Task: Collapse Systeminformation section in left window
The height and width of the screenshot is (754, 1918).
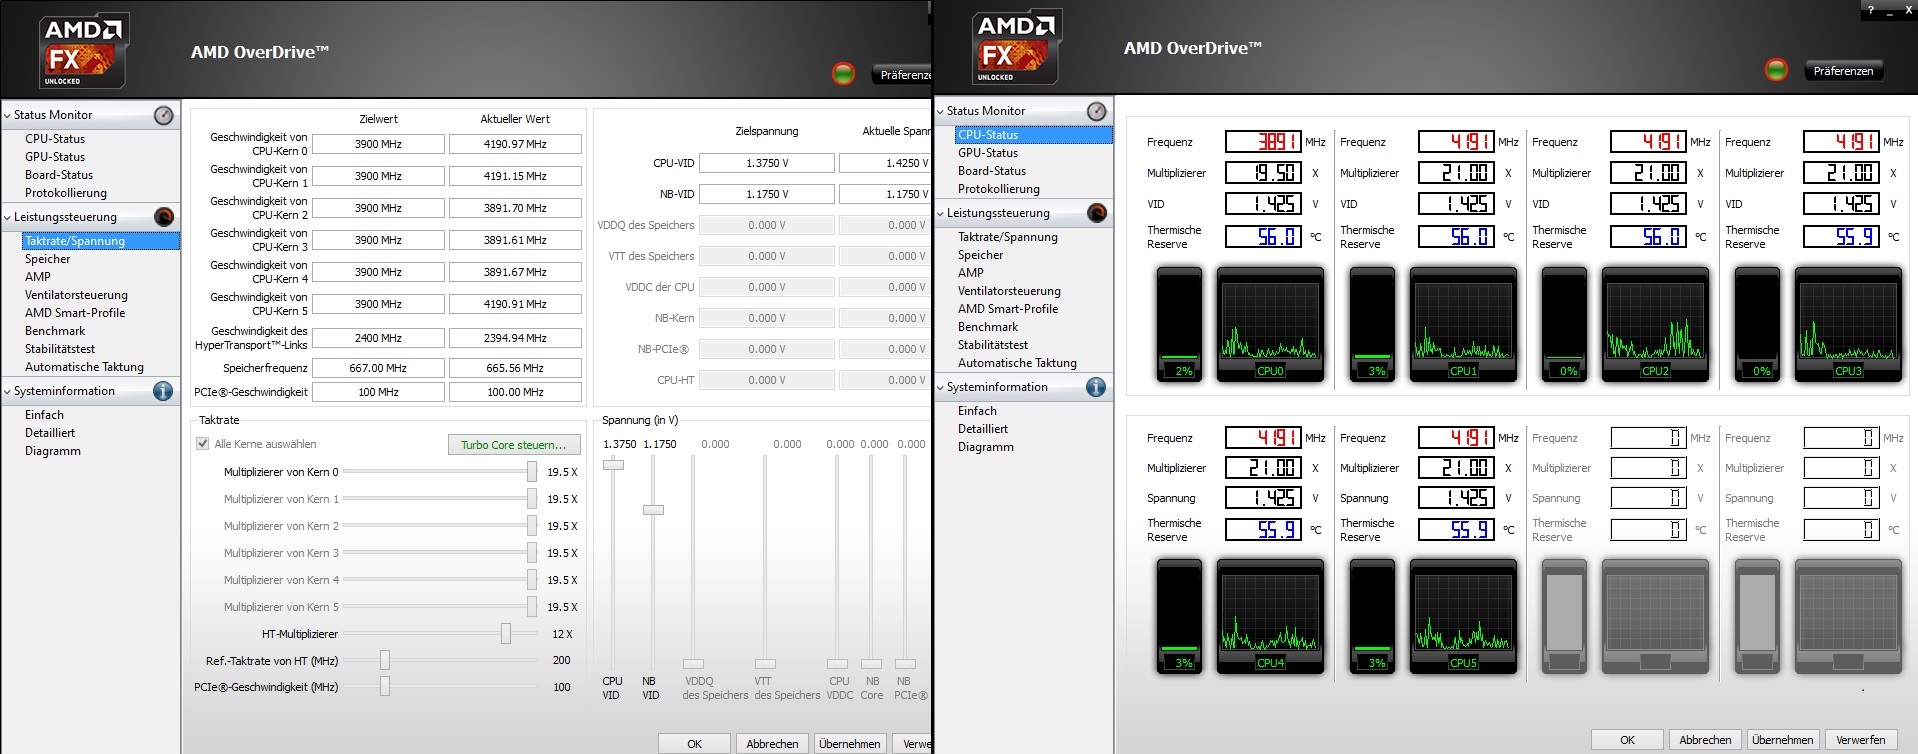Action: (8, 392)
